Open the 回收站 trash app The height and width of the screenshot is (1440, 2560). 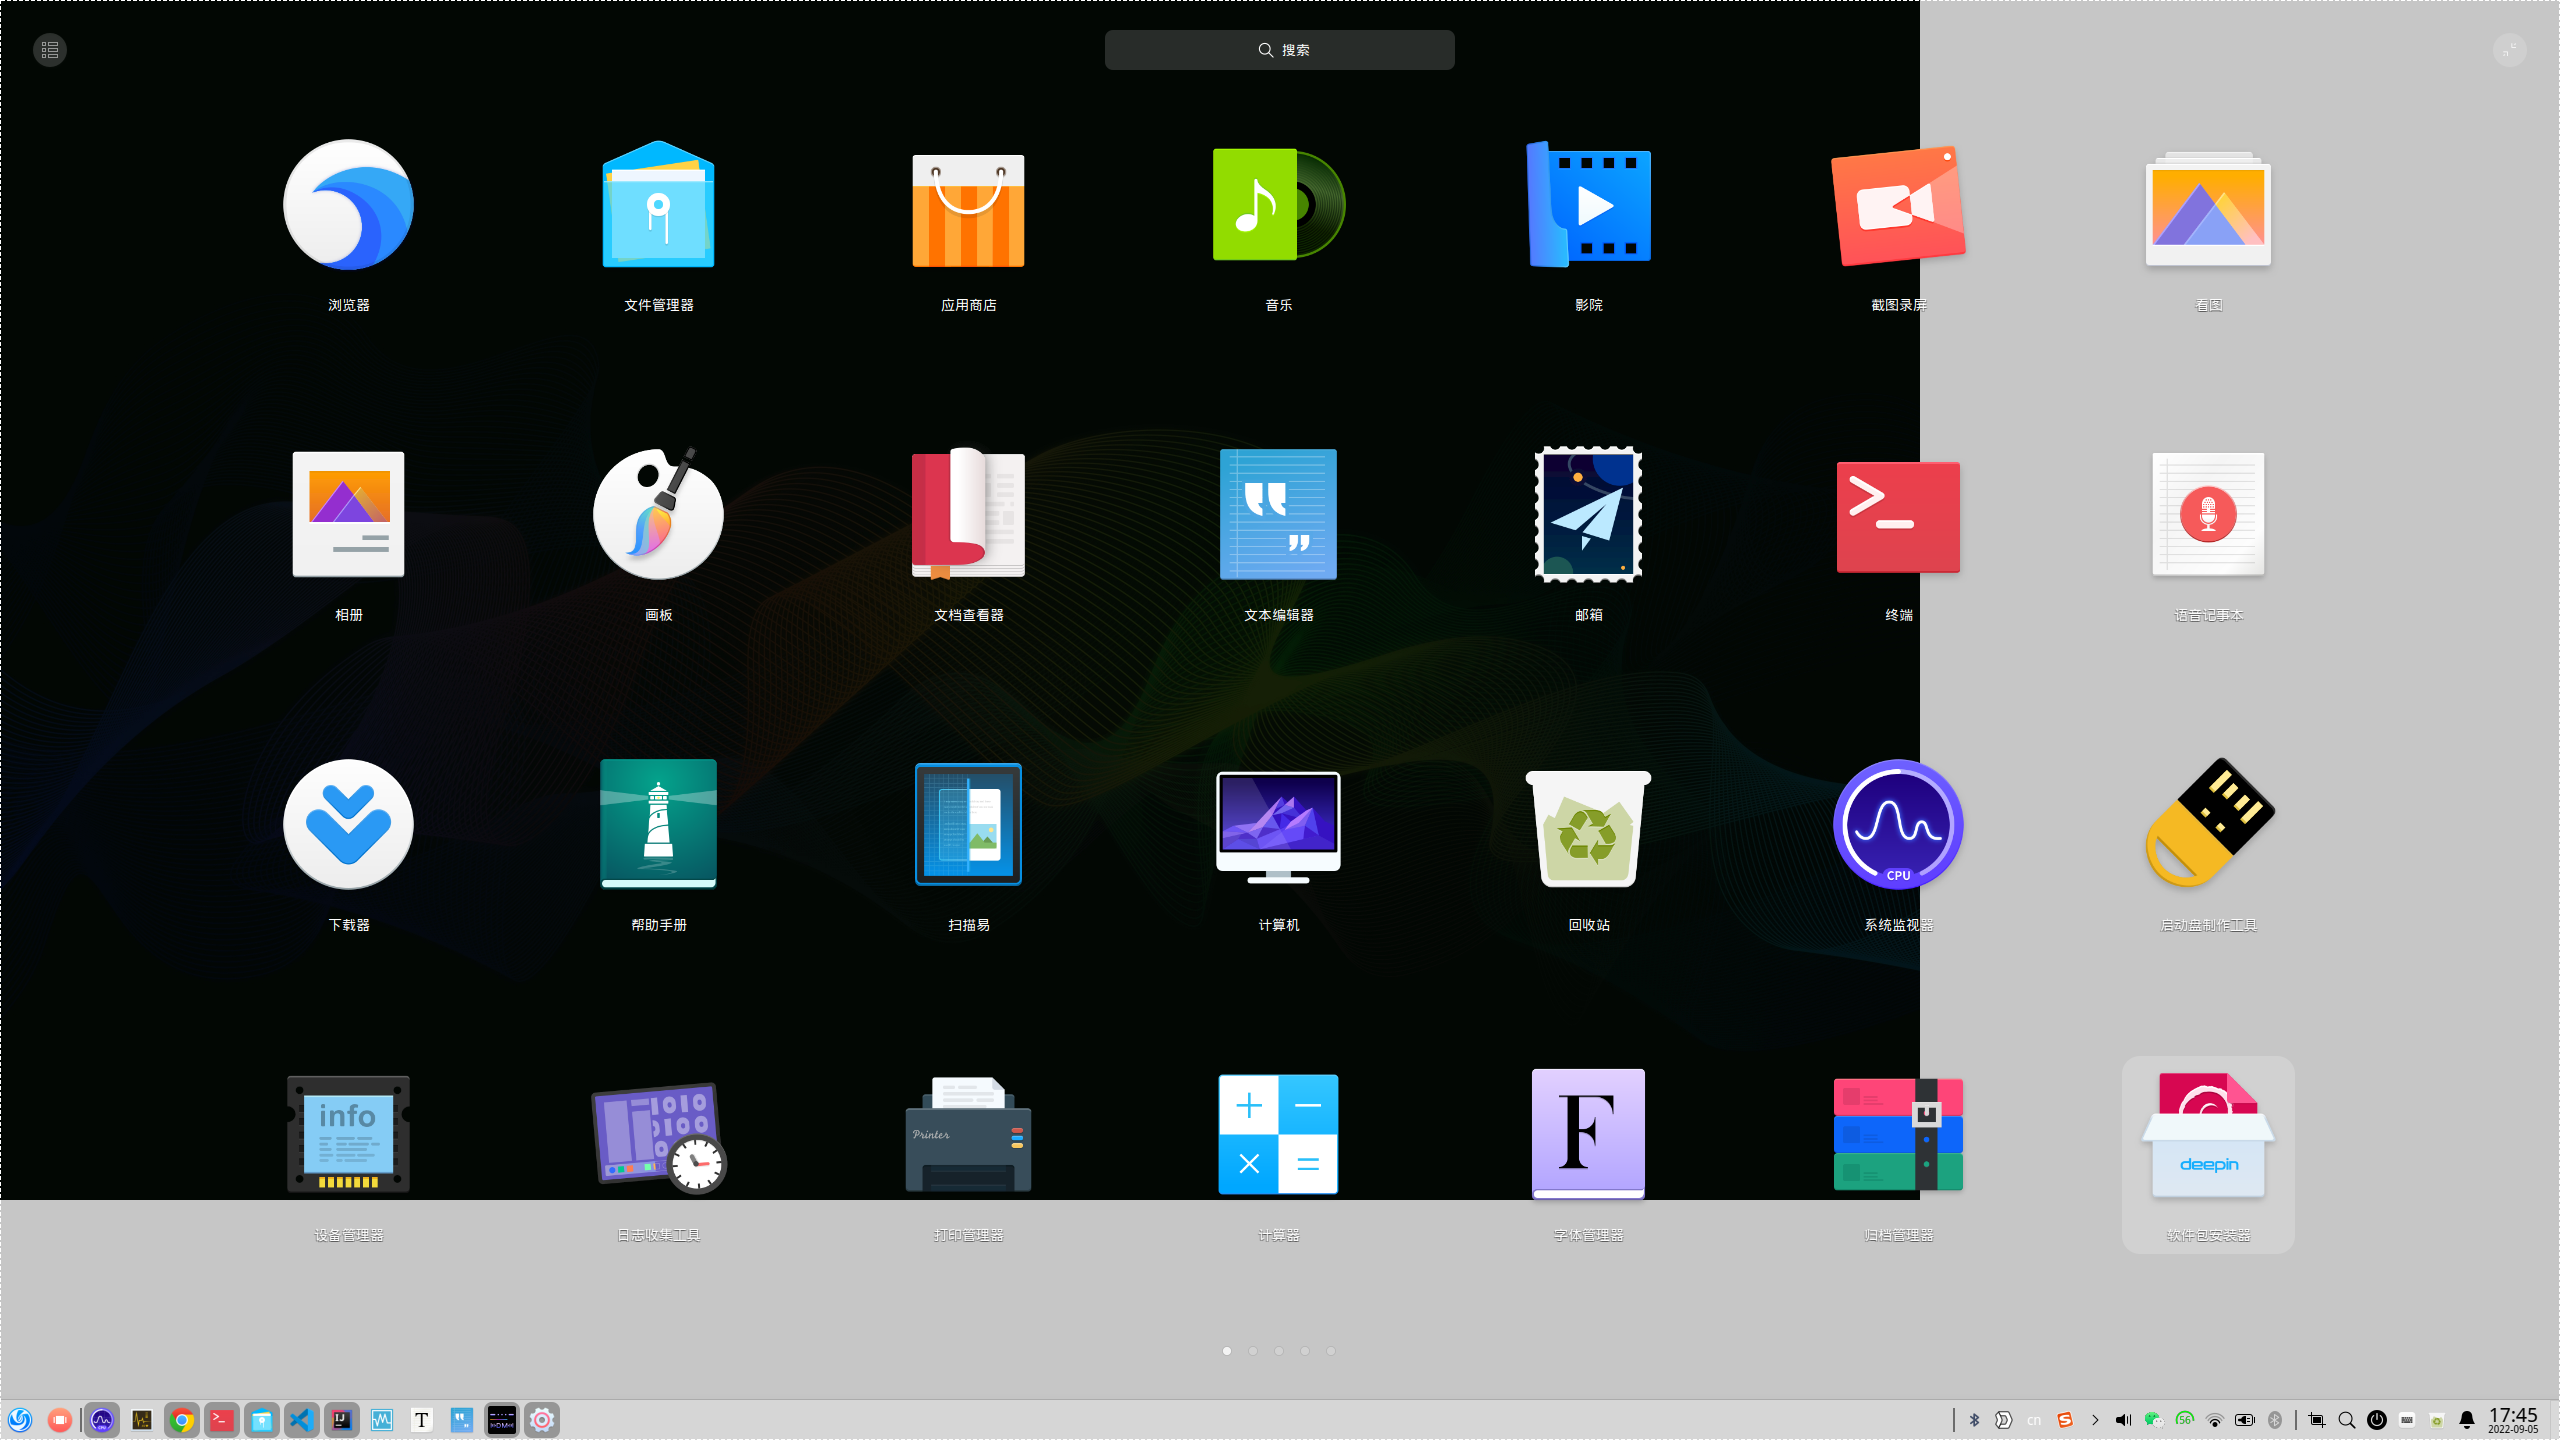pyautogui.click(x=1588, y=828)
